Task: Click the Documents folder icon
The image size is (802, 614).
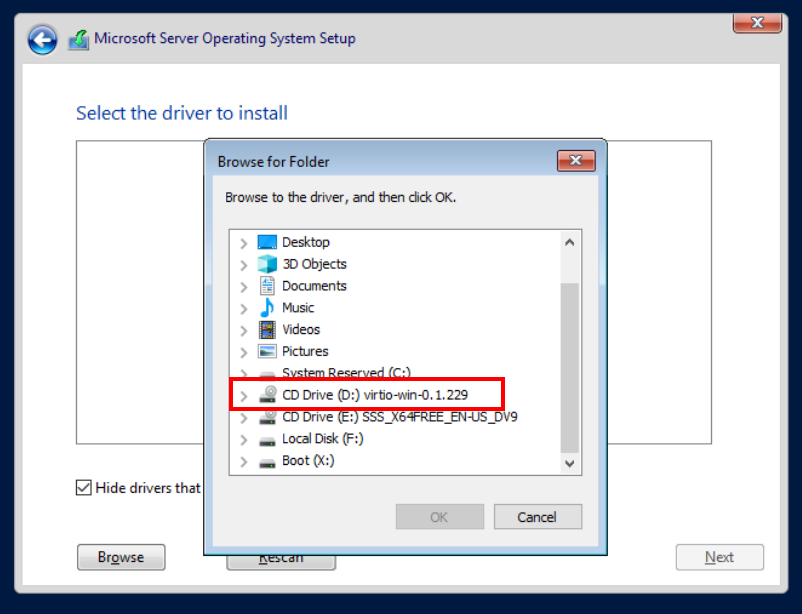Action: point(267,286)
